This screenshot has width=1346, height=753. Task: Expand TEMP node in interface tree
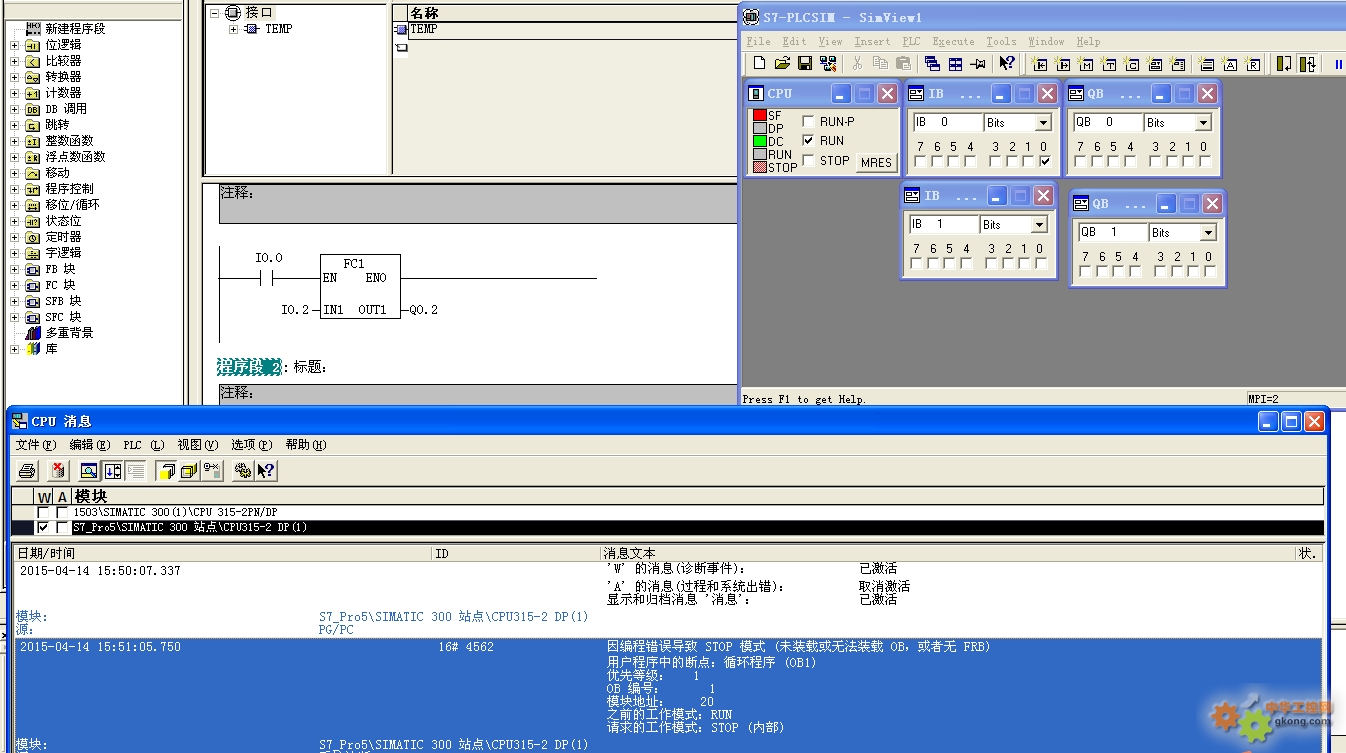(234, 29)
